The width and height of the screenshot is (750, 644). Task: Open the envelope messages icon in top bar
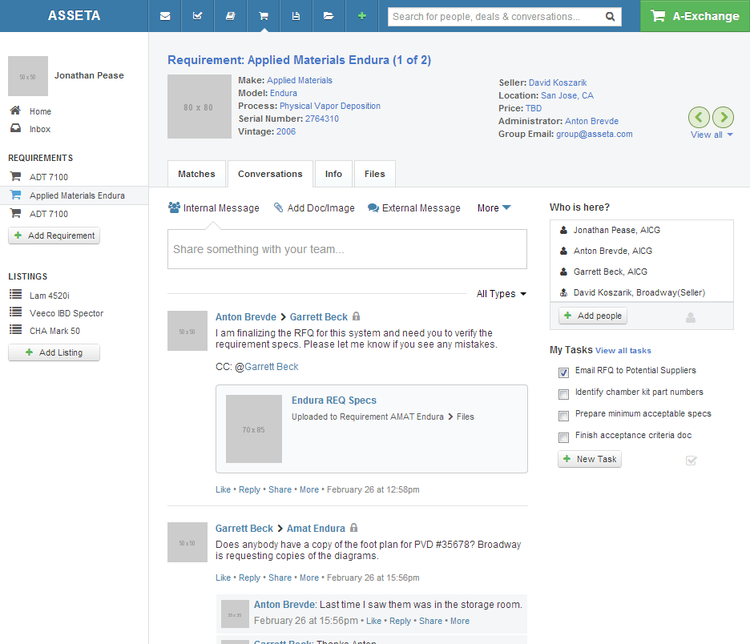[x=165, y=16]
